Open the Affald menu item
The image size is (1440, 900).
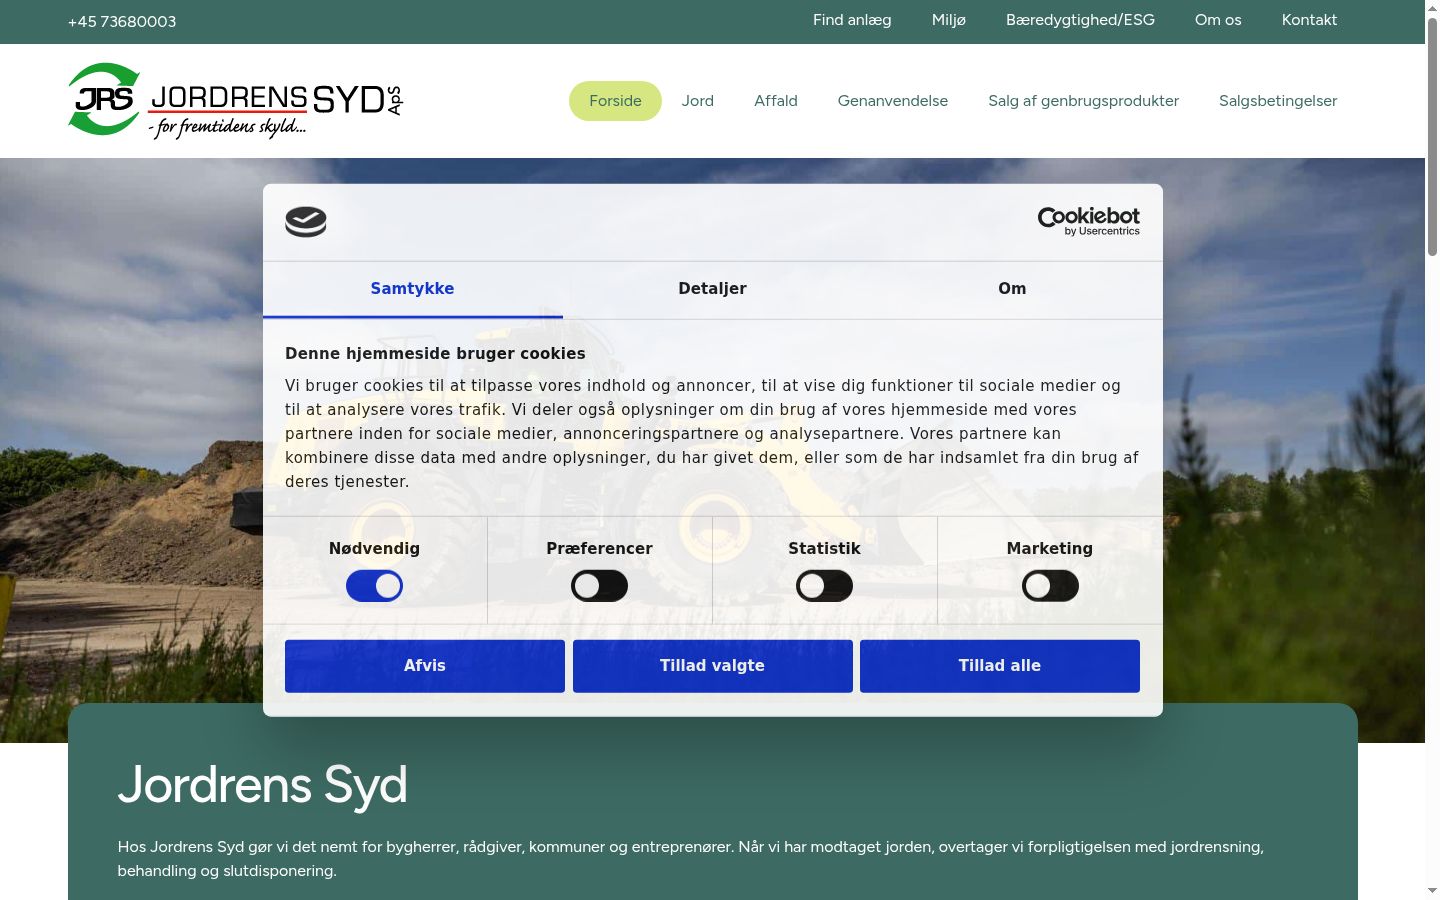pos(776,101)
